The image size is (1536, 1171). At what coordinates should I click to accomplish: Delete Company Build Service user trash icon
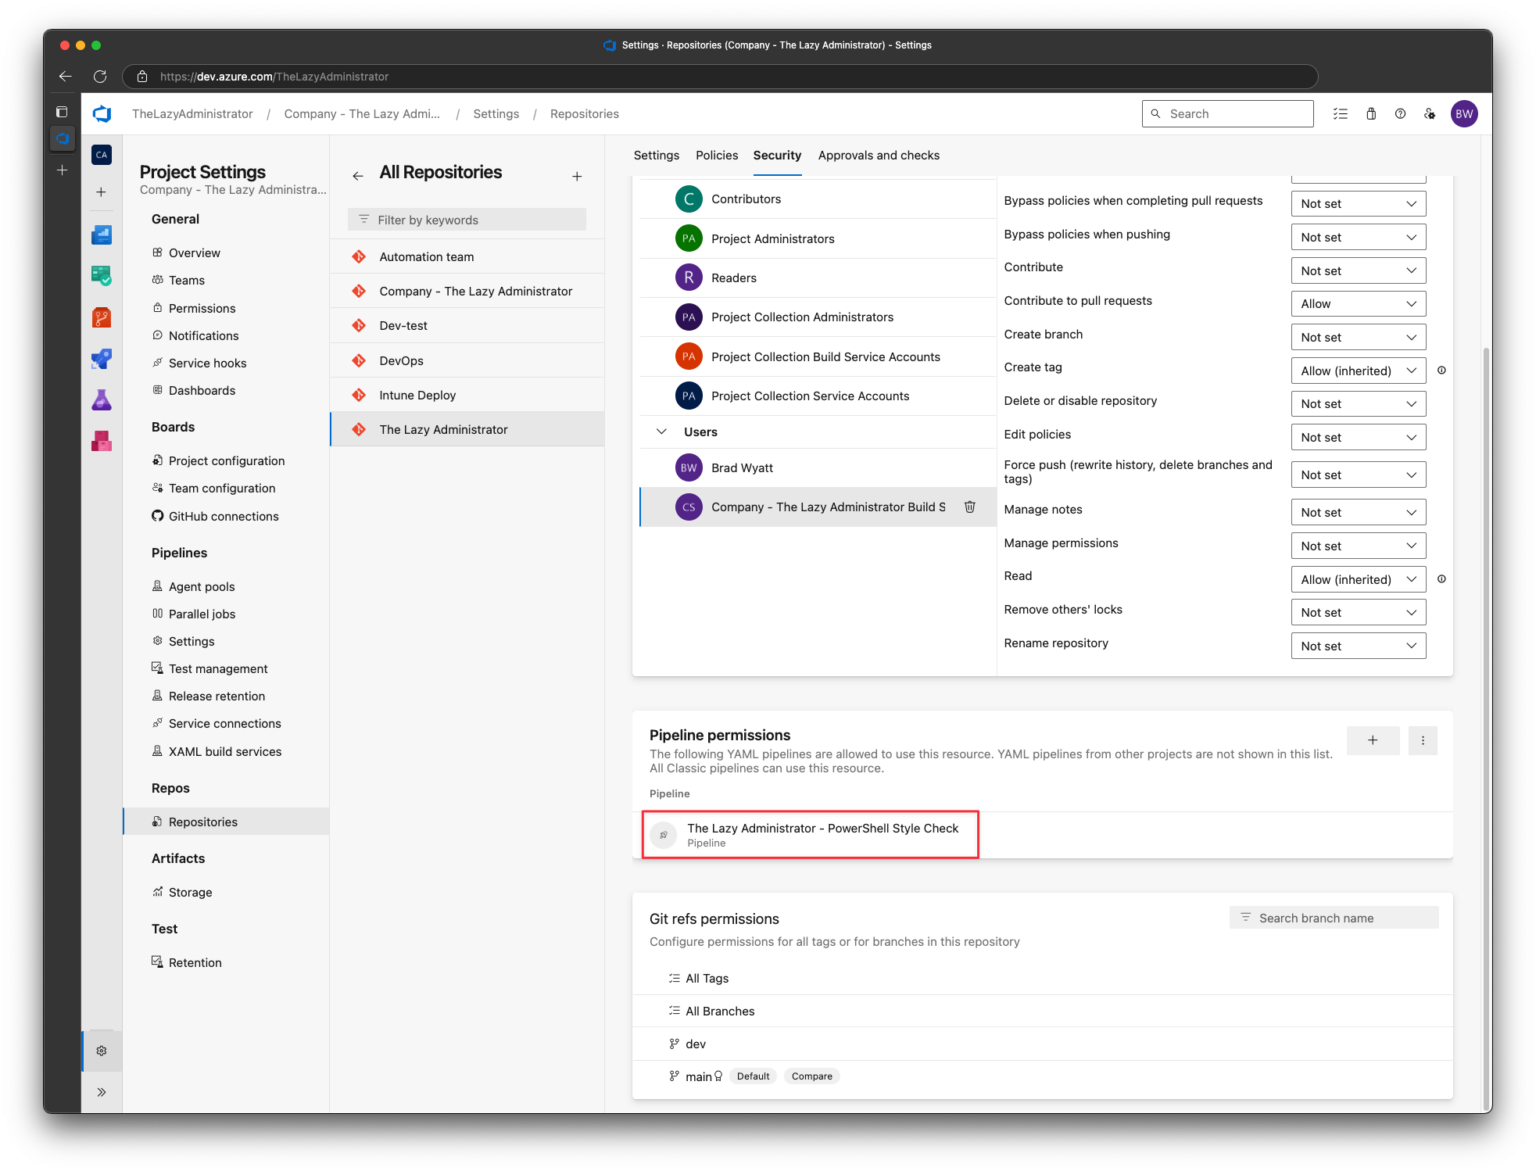[x=969, y=507]
